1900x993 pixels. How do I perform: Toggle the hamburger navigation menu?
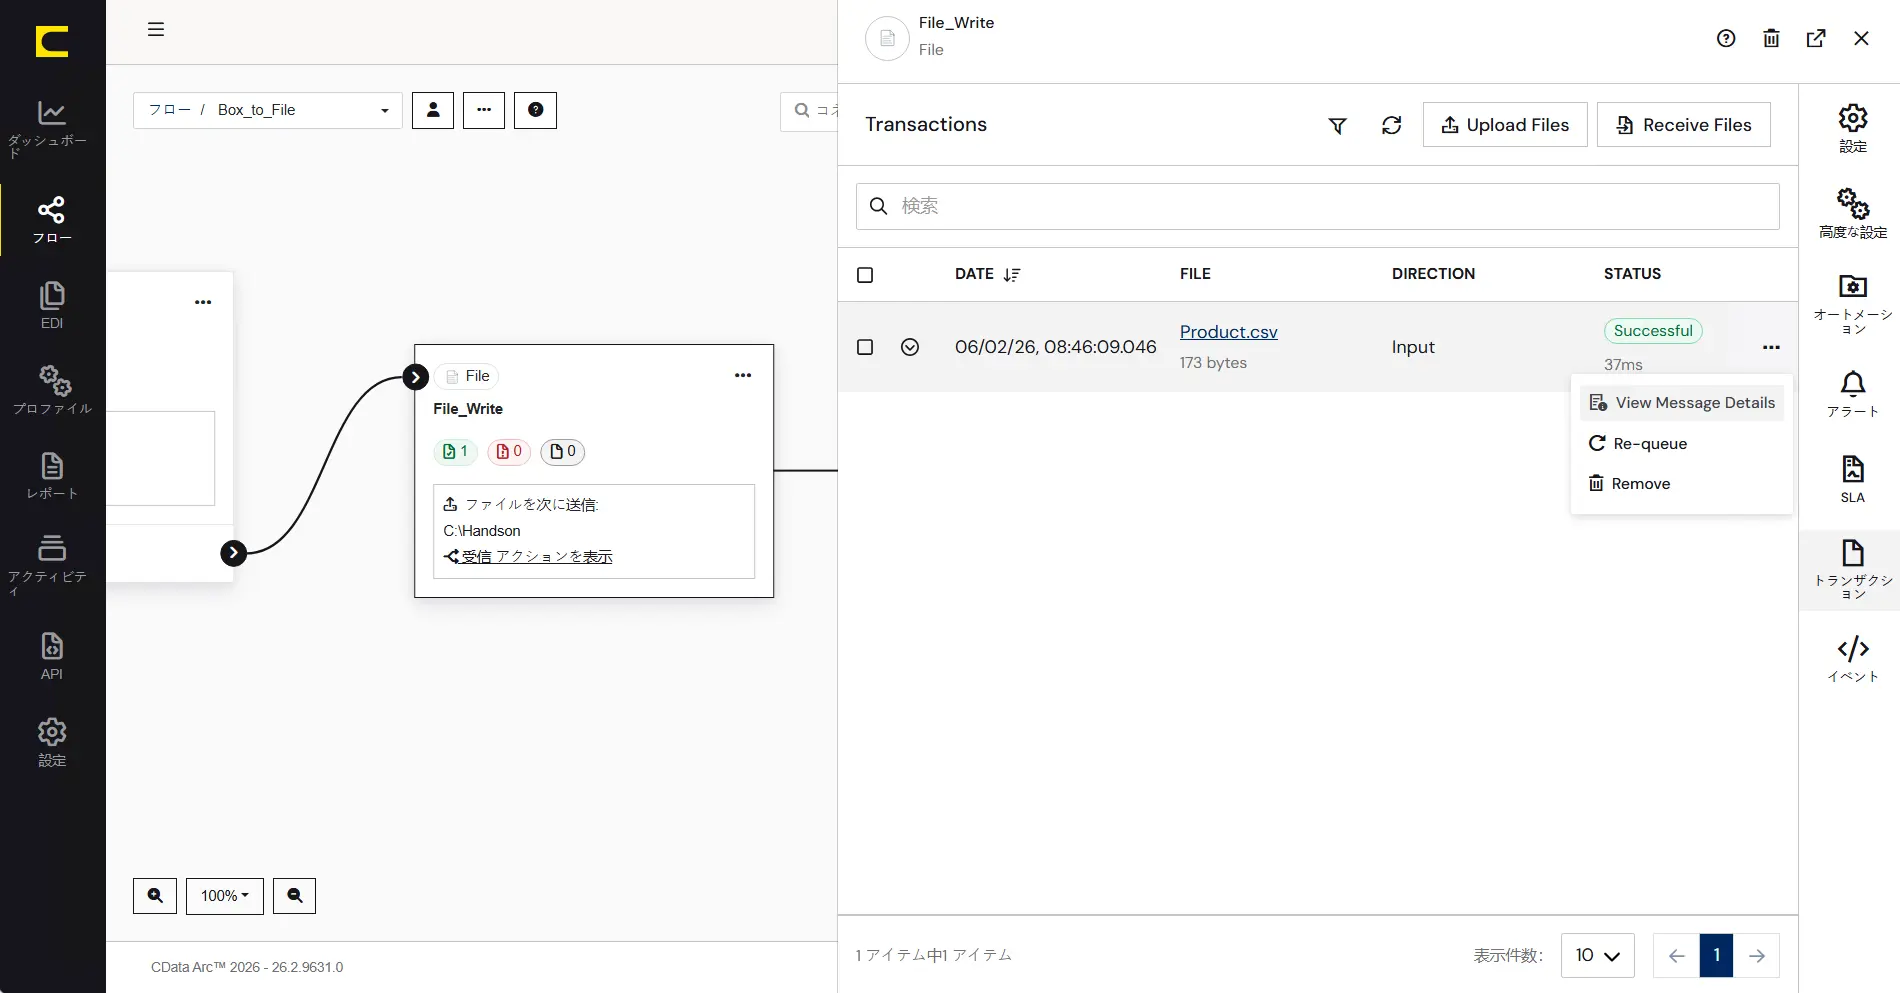point(156,30)
